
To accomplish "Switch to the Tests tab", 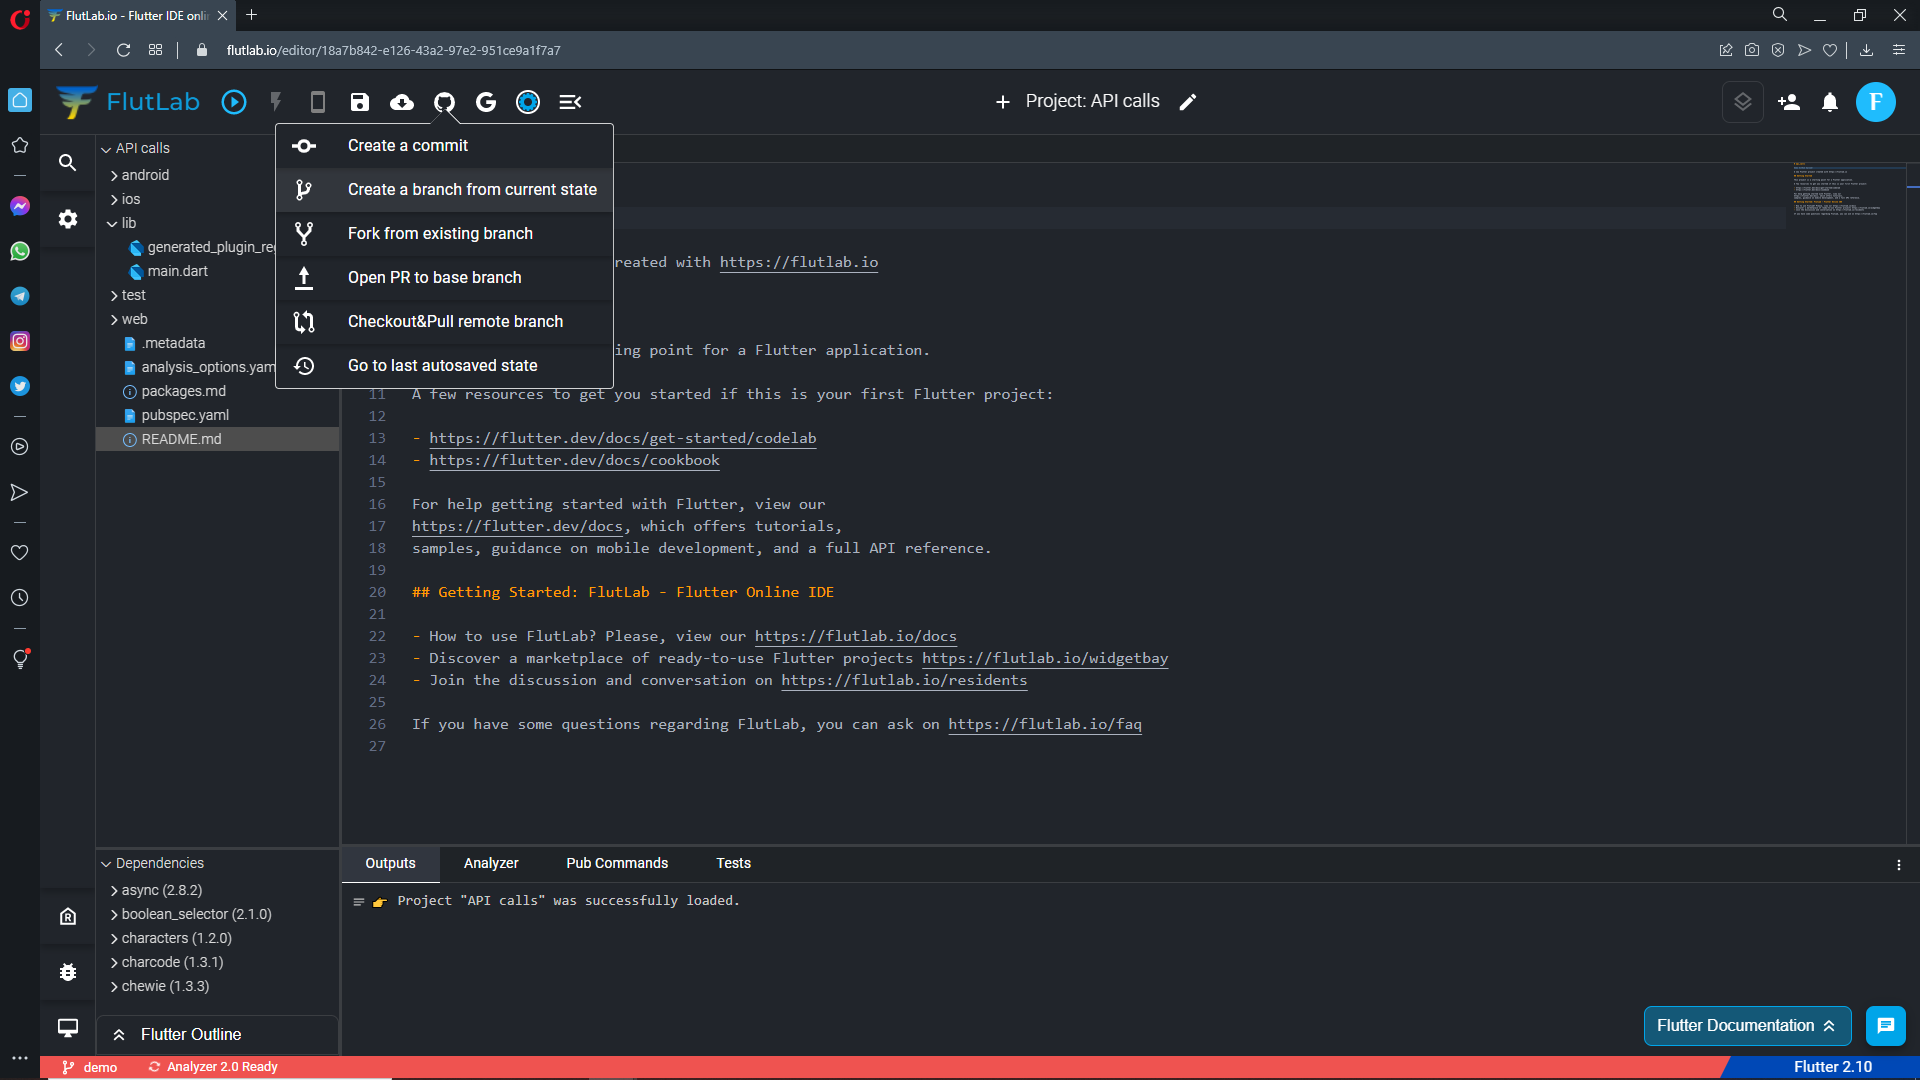I will [x=733, y=863].
